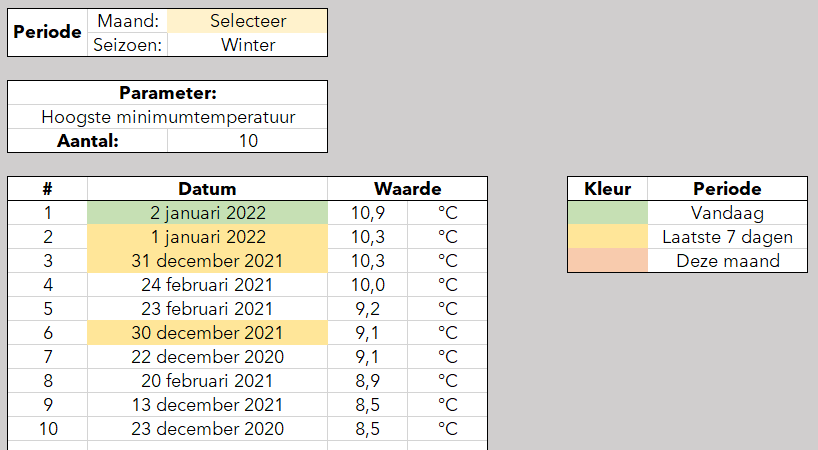Select the orange Deze maand swatch
The height and width of the screenshot is (450, 818).
[x=608, y=261]
